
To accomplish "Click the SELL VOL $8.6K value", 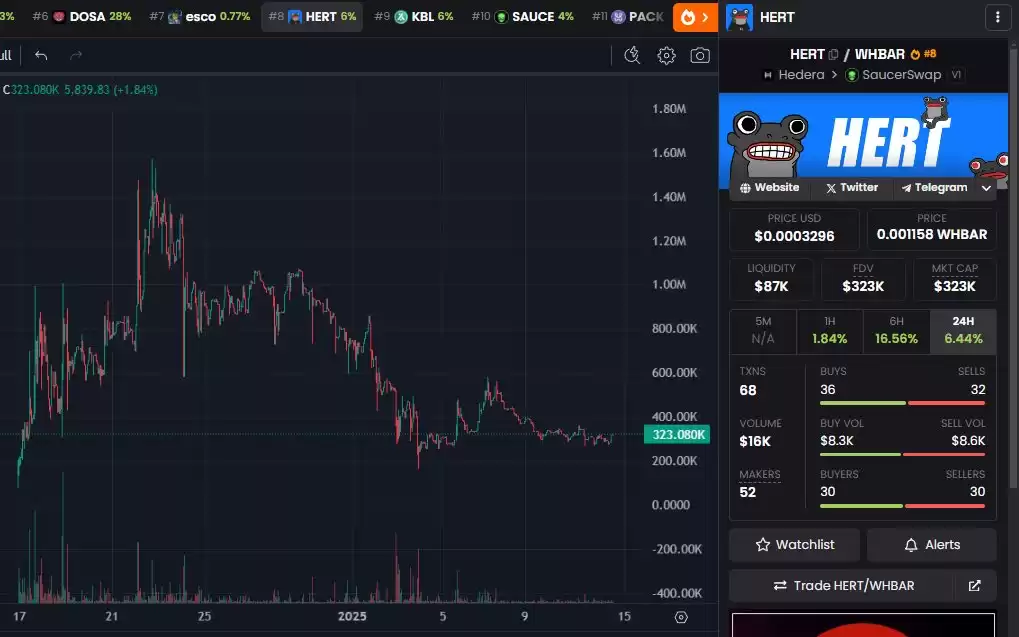I will [x=968, y=441].
